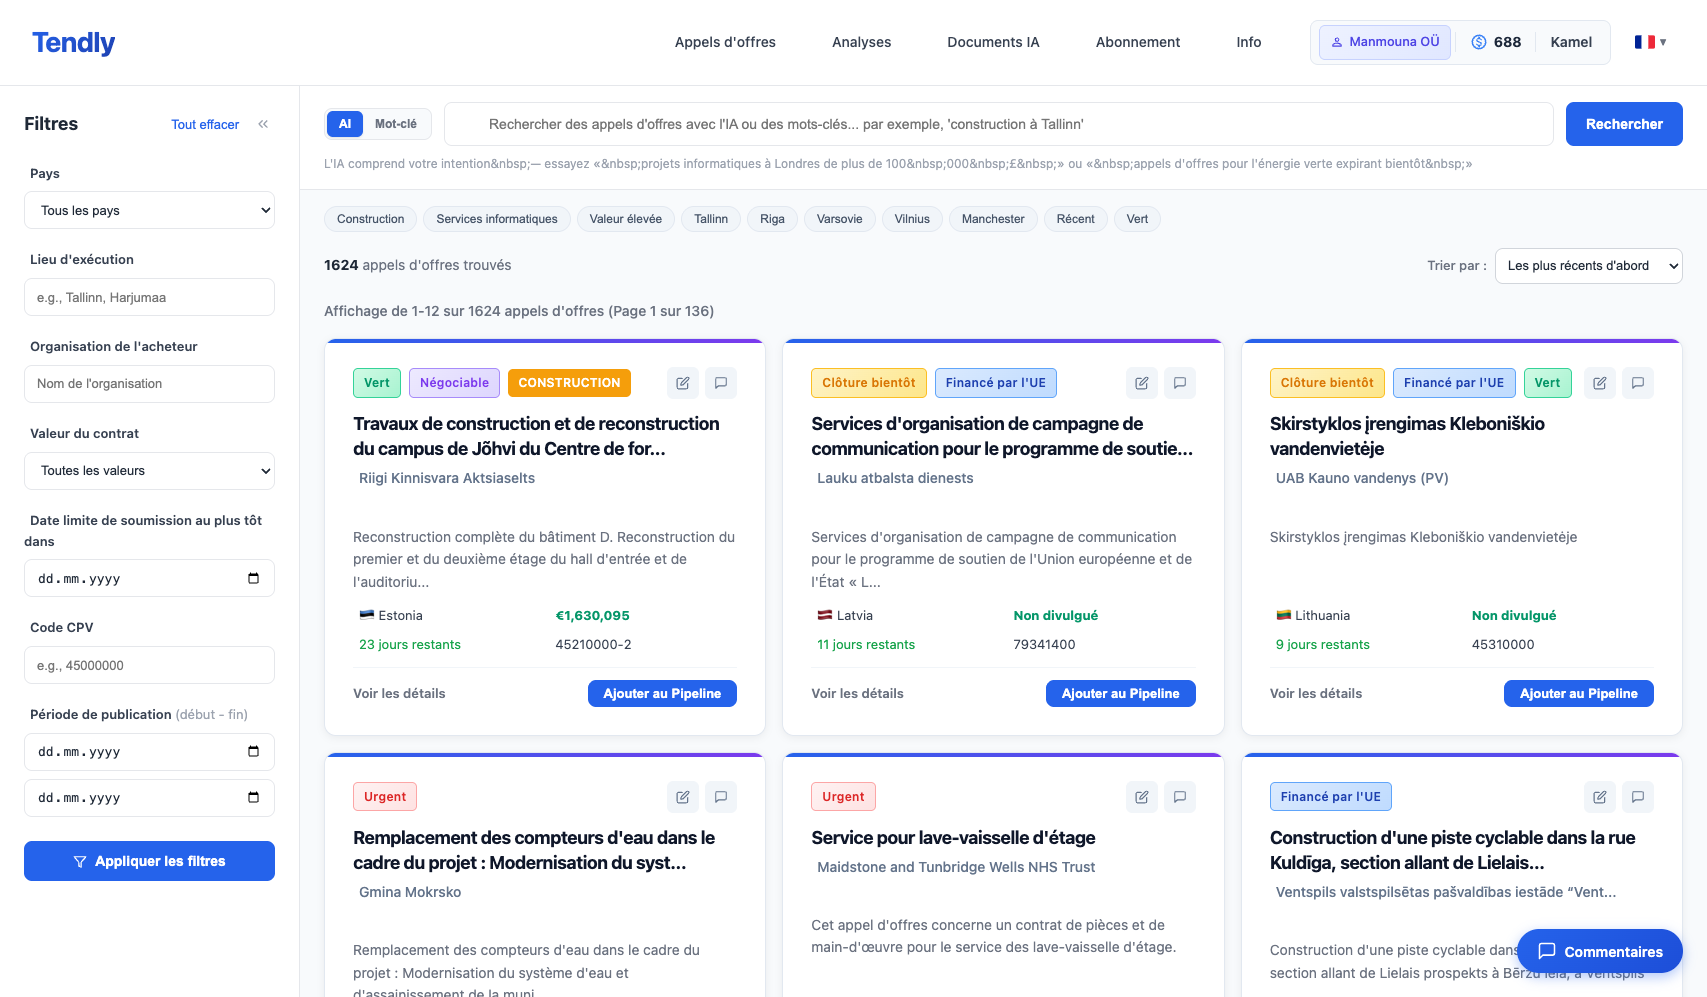Screen dimensions: 1707x997
Task: Click the Code CPV input field
Action: pyautogui.click(x=149, y=665)
